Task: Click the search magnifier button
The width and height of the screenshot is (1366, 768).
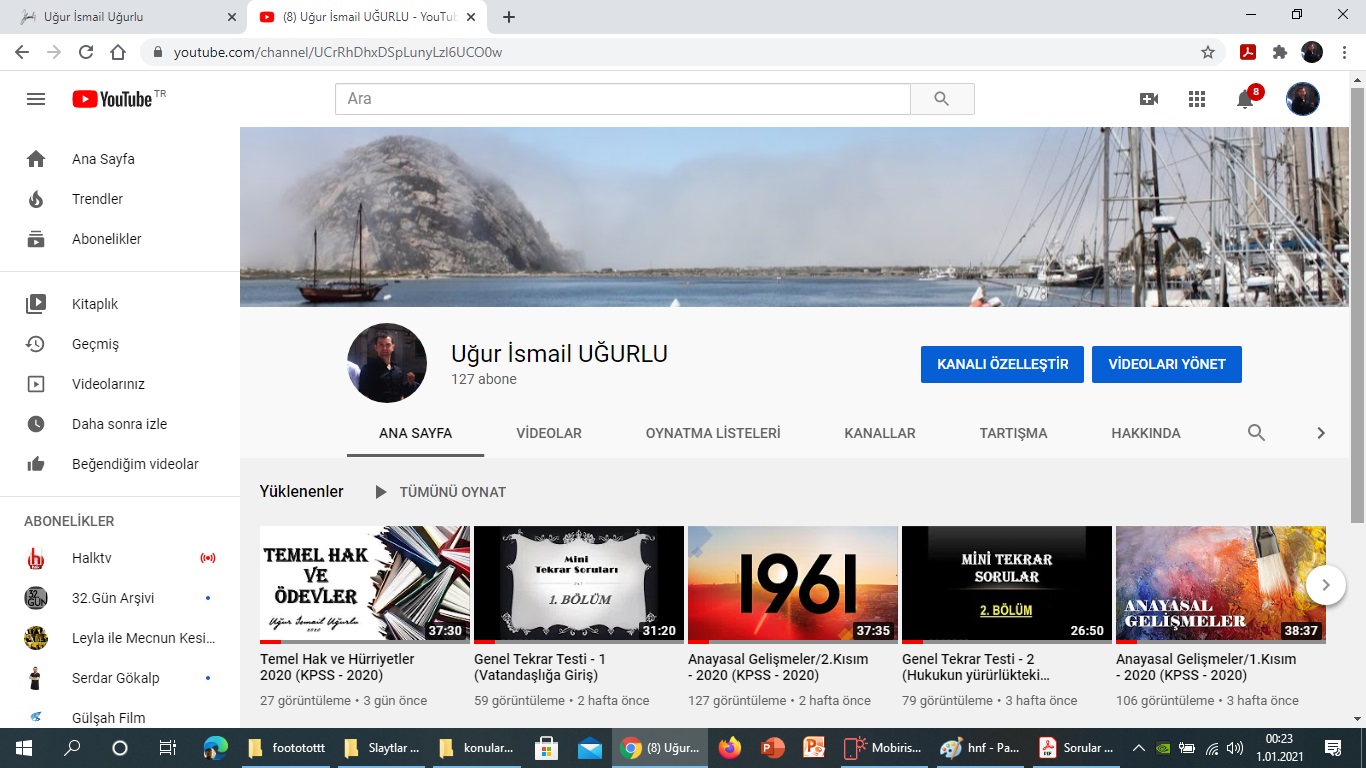Action: pyautogui.click(x=941, y=99)
